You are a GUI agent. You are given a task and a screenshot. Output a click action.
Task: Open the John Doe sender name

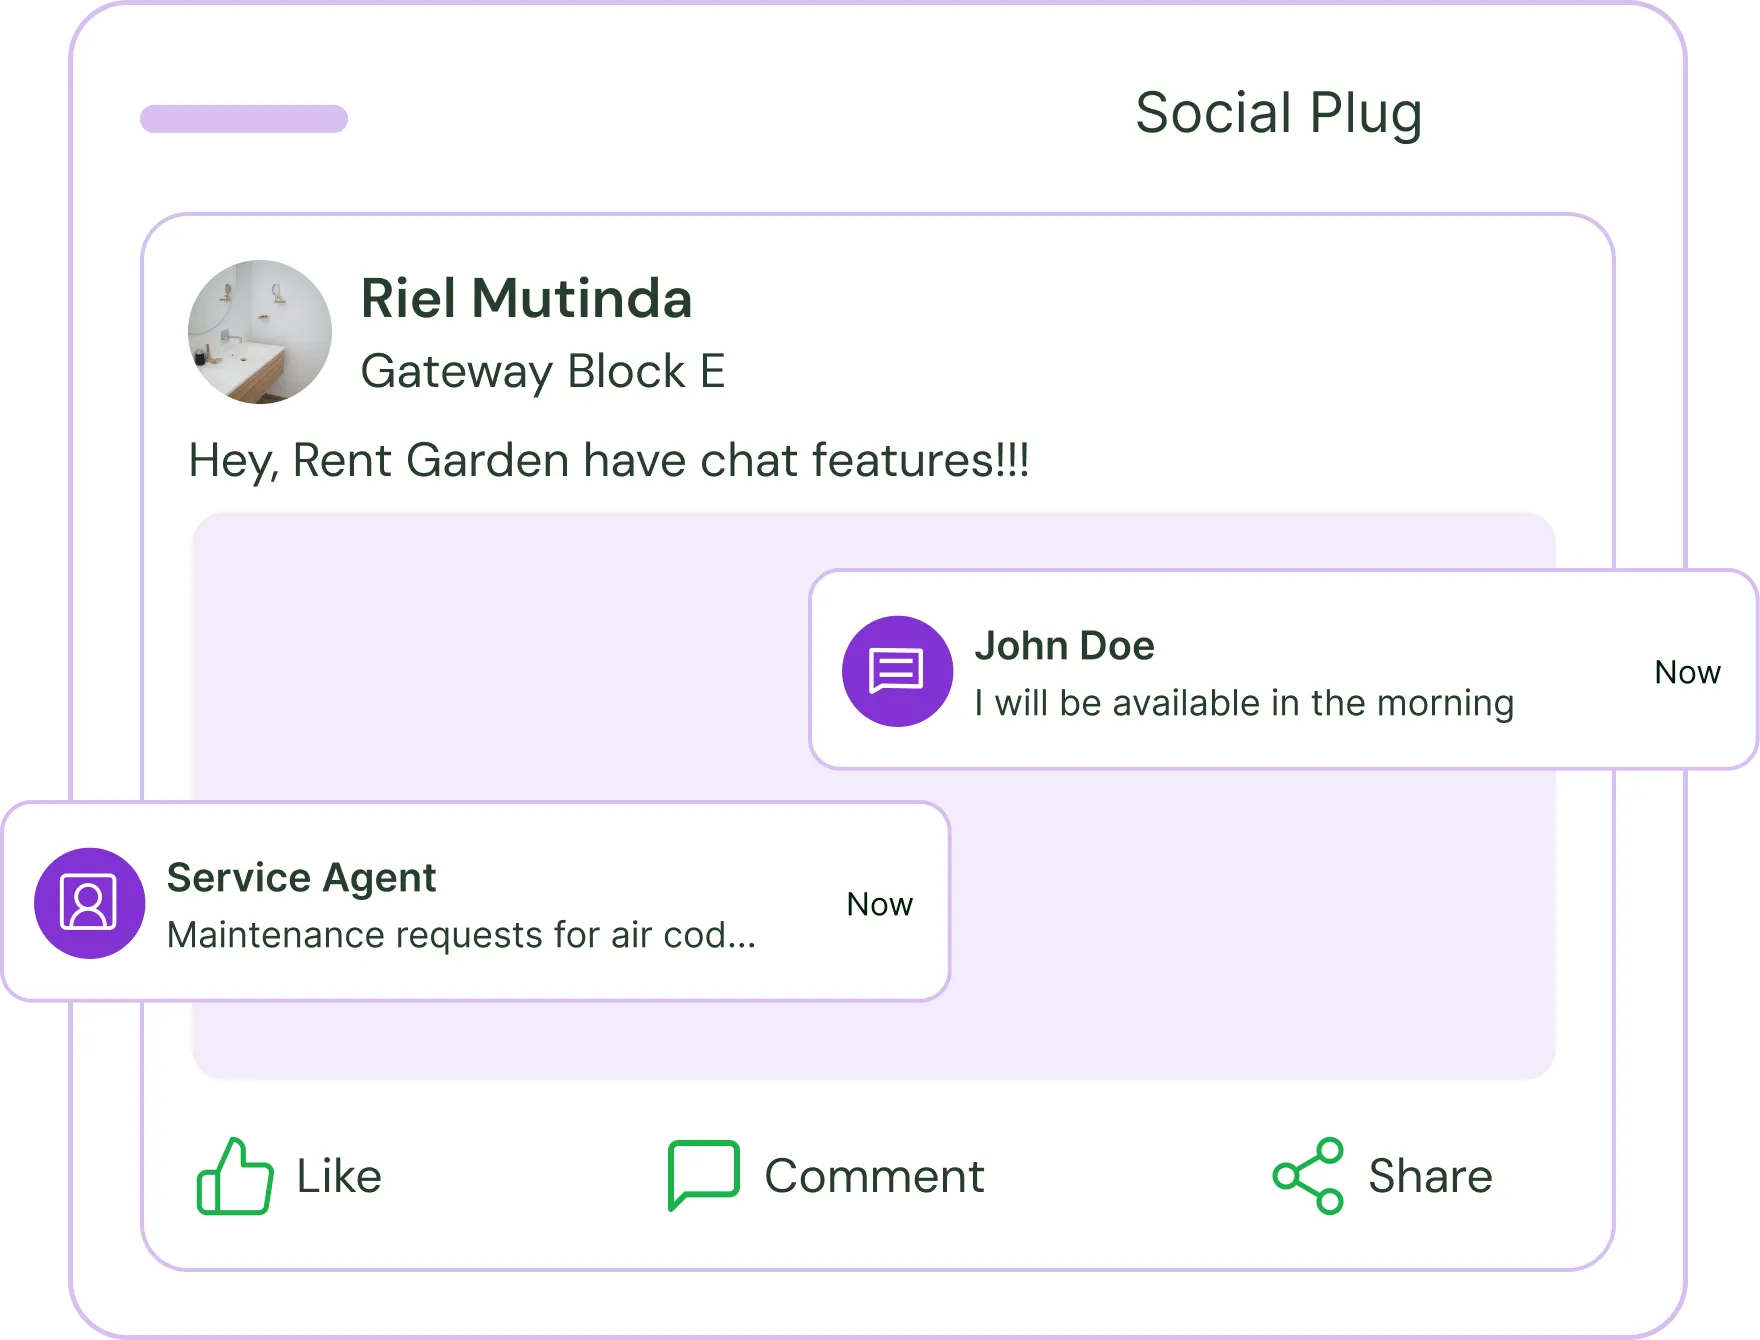(1064, 646)
